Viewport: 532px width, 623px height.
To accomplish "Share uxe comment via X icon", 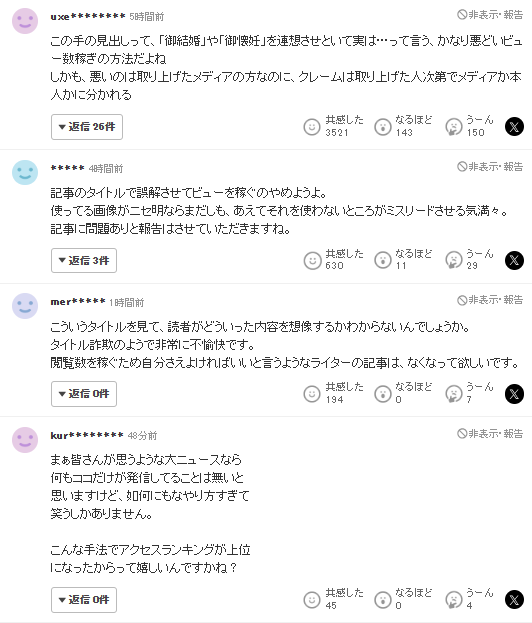I will pyautogui.click(x=514, y=127).
